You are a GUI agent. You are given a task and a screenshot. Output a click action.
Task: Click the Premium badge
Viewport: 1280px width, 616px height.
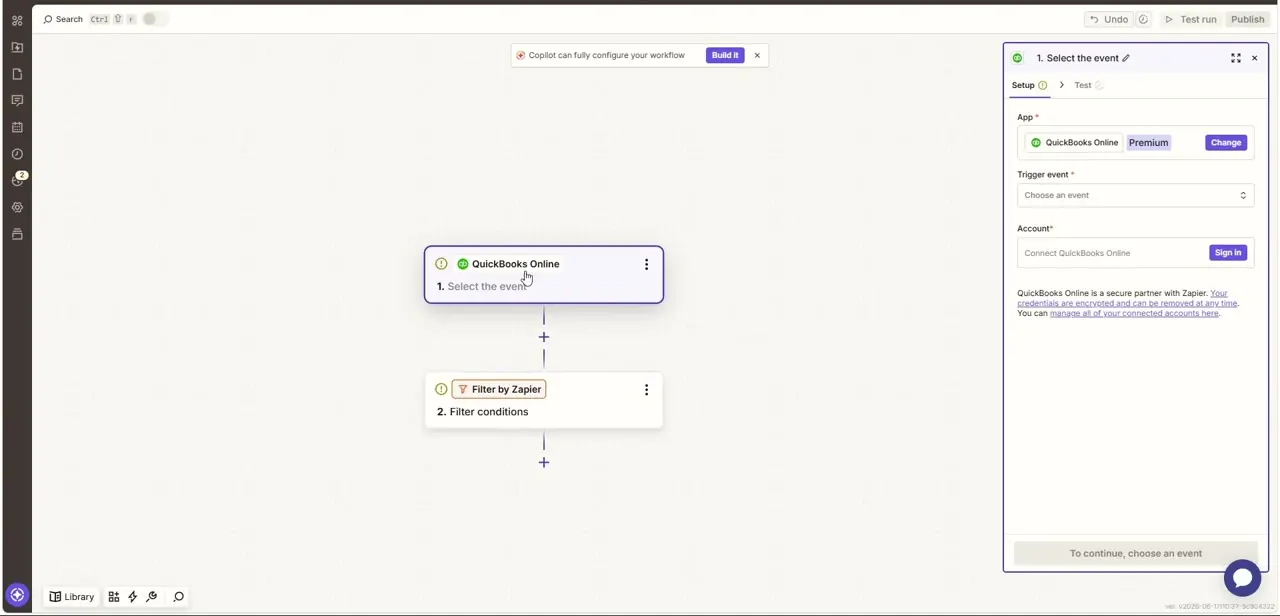pyautogui.click(x=1148, y=143)
